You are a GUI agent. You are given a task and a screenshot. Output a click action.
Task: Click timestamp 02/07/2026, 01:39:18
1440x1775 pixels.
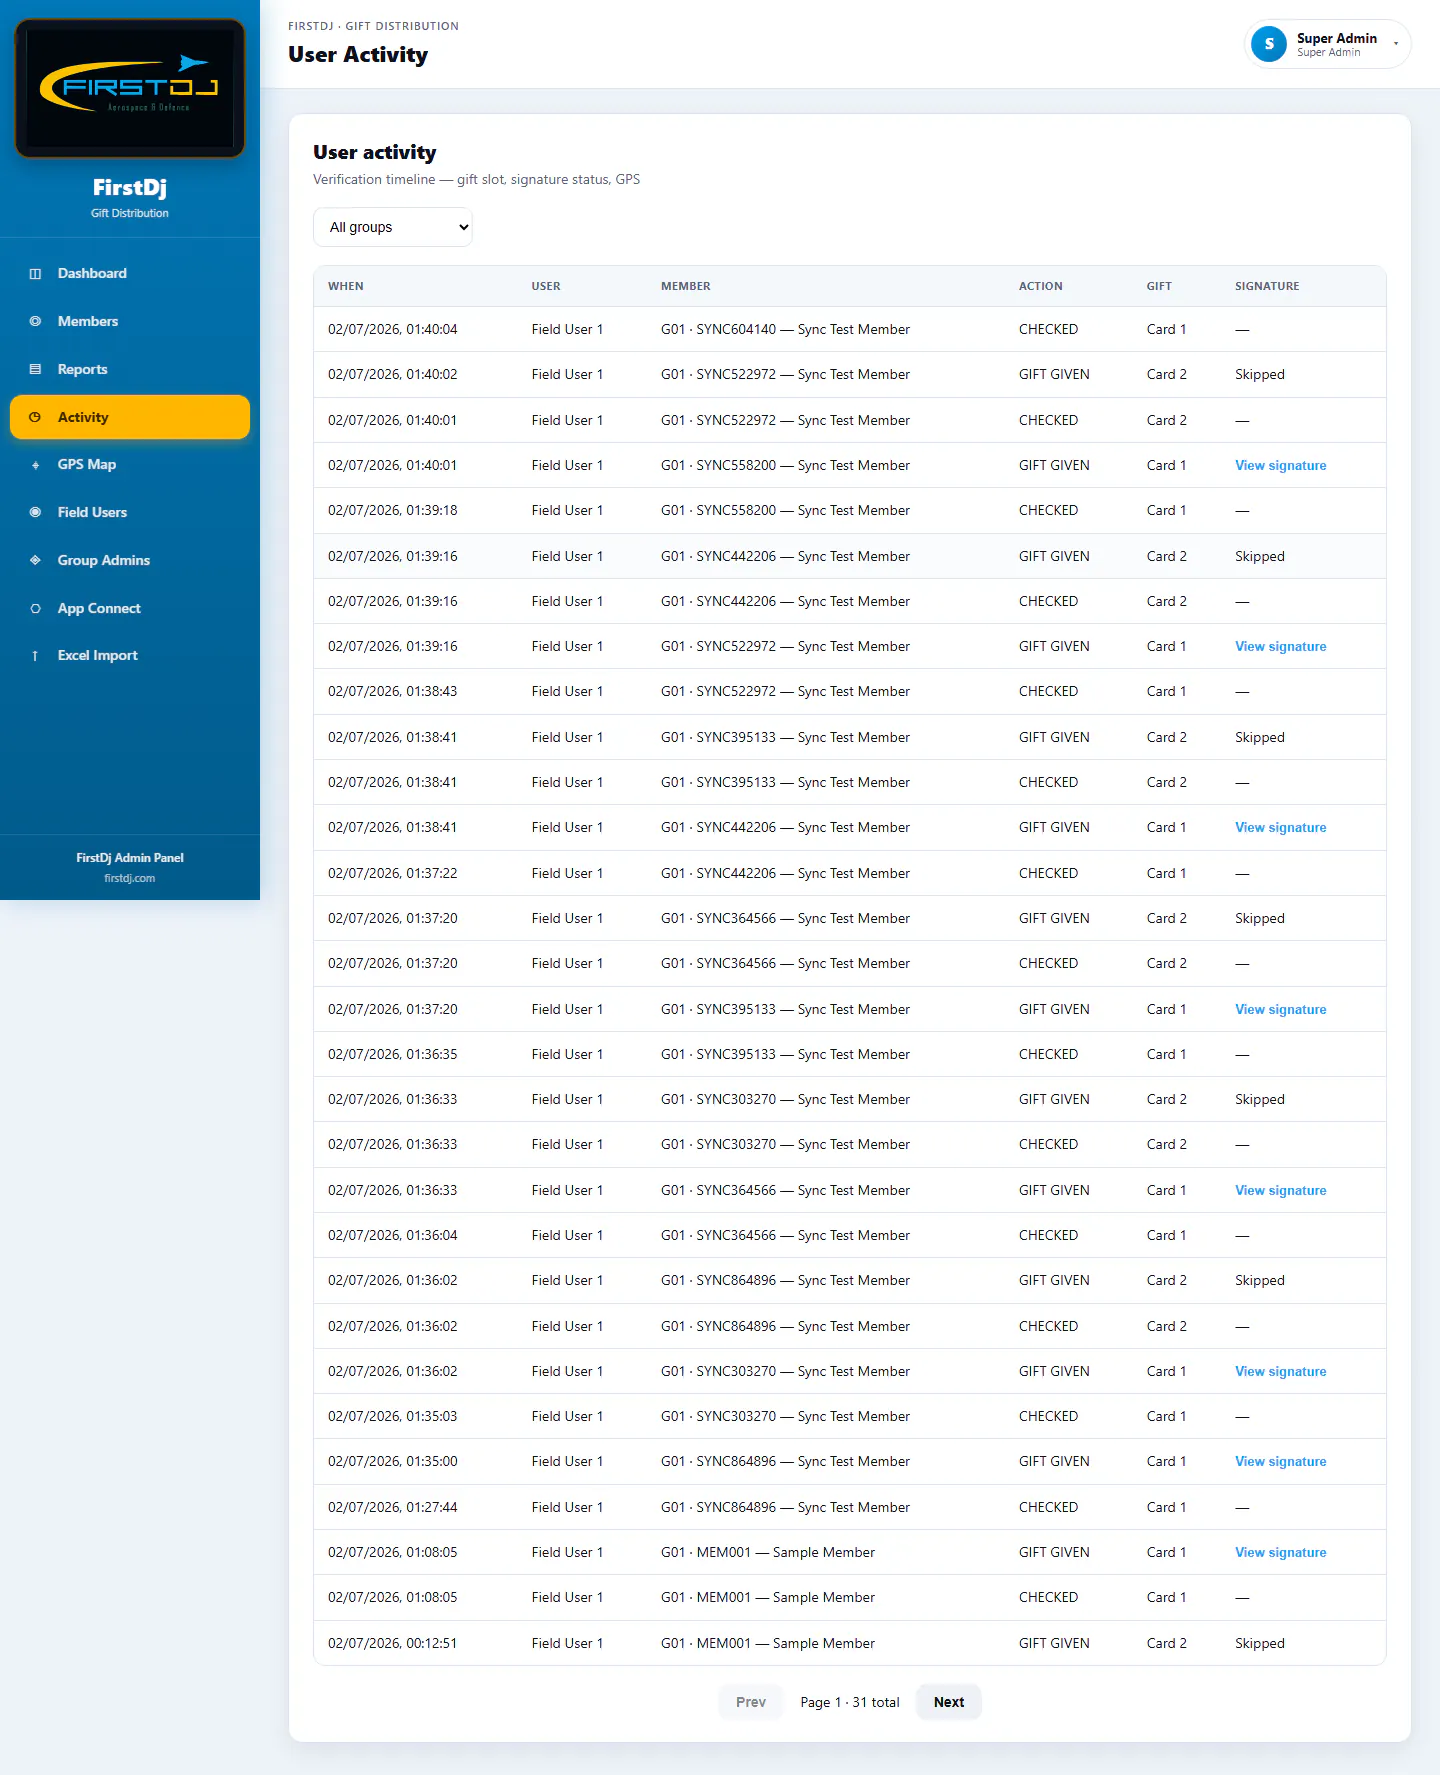[x=392, y=511]
